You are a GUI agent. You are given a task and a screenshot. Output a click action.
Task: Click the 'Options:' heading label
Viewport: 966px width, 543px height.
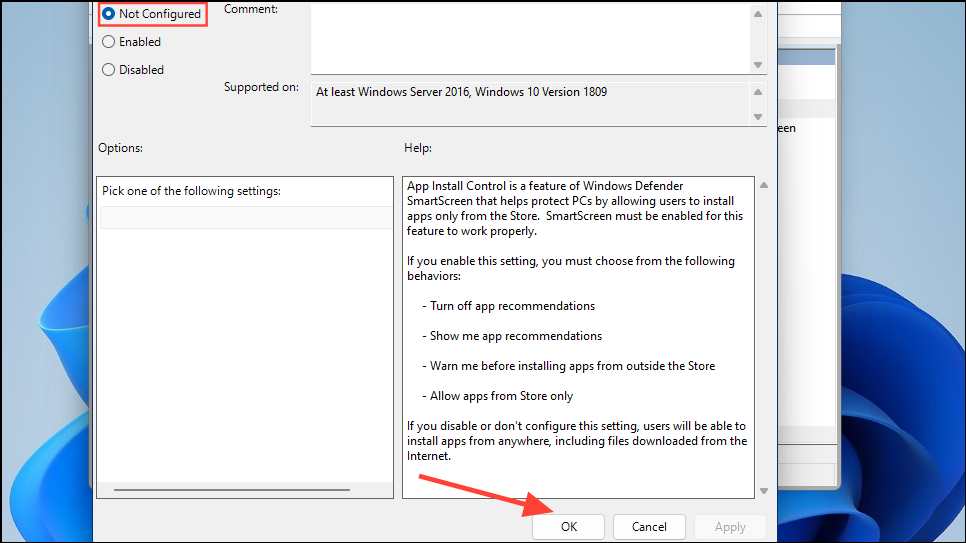(120, 148)
